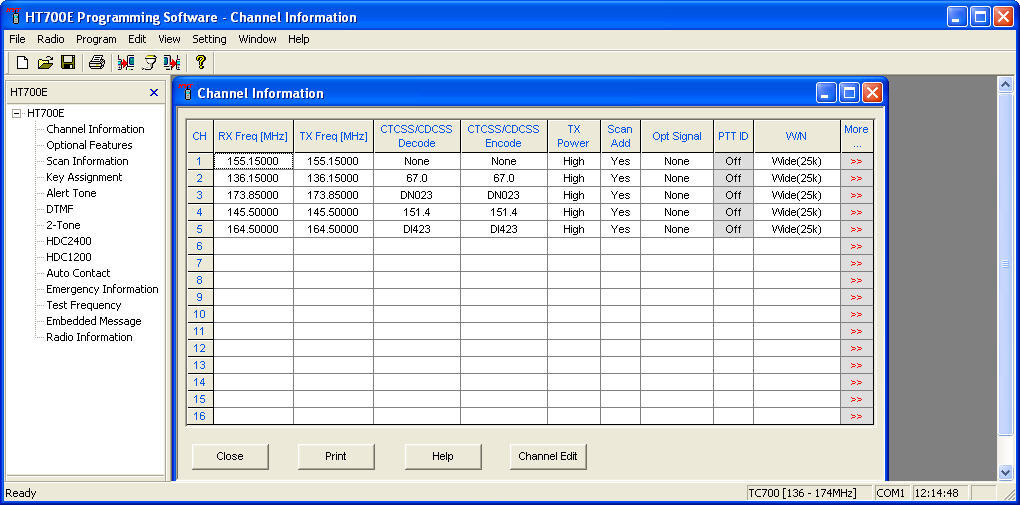
Task: Click the Channel Information window title icon
Action: [187, 93]
